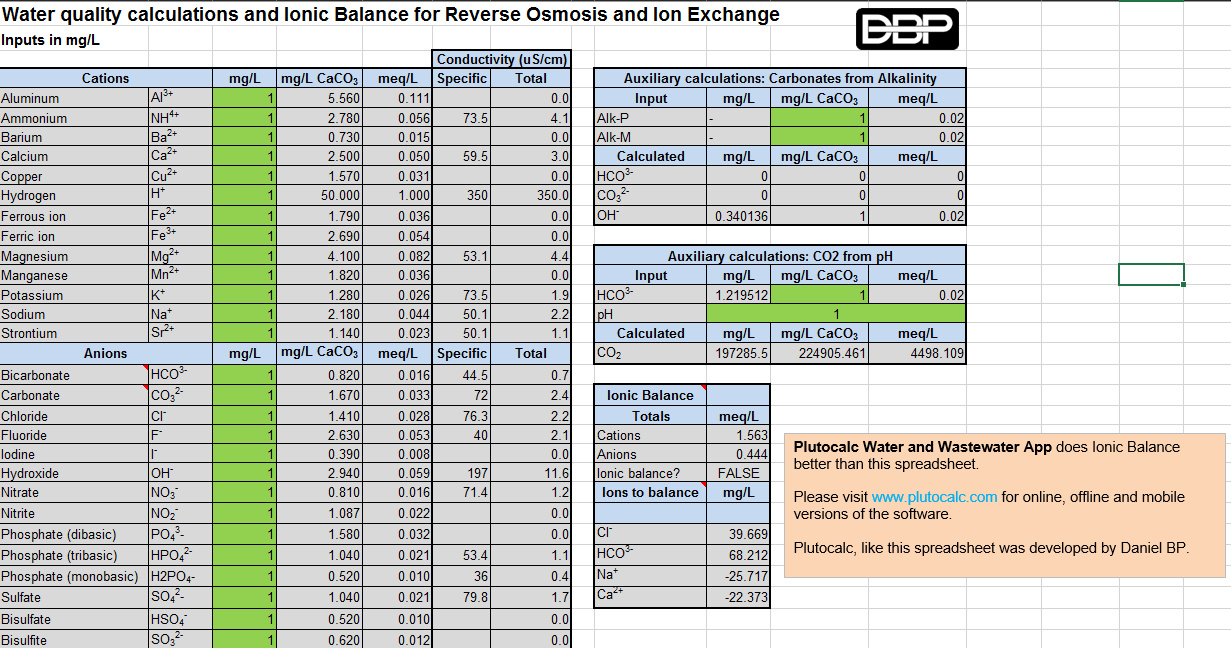Click the Hydrogen total conductivity 350.0 cell
The width and height of the screenshot is (1231, 648).
530,196
